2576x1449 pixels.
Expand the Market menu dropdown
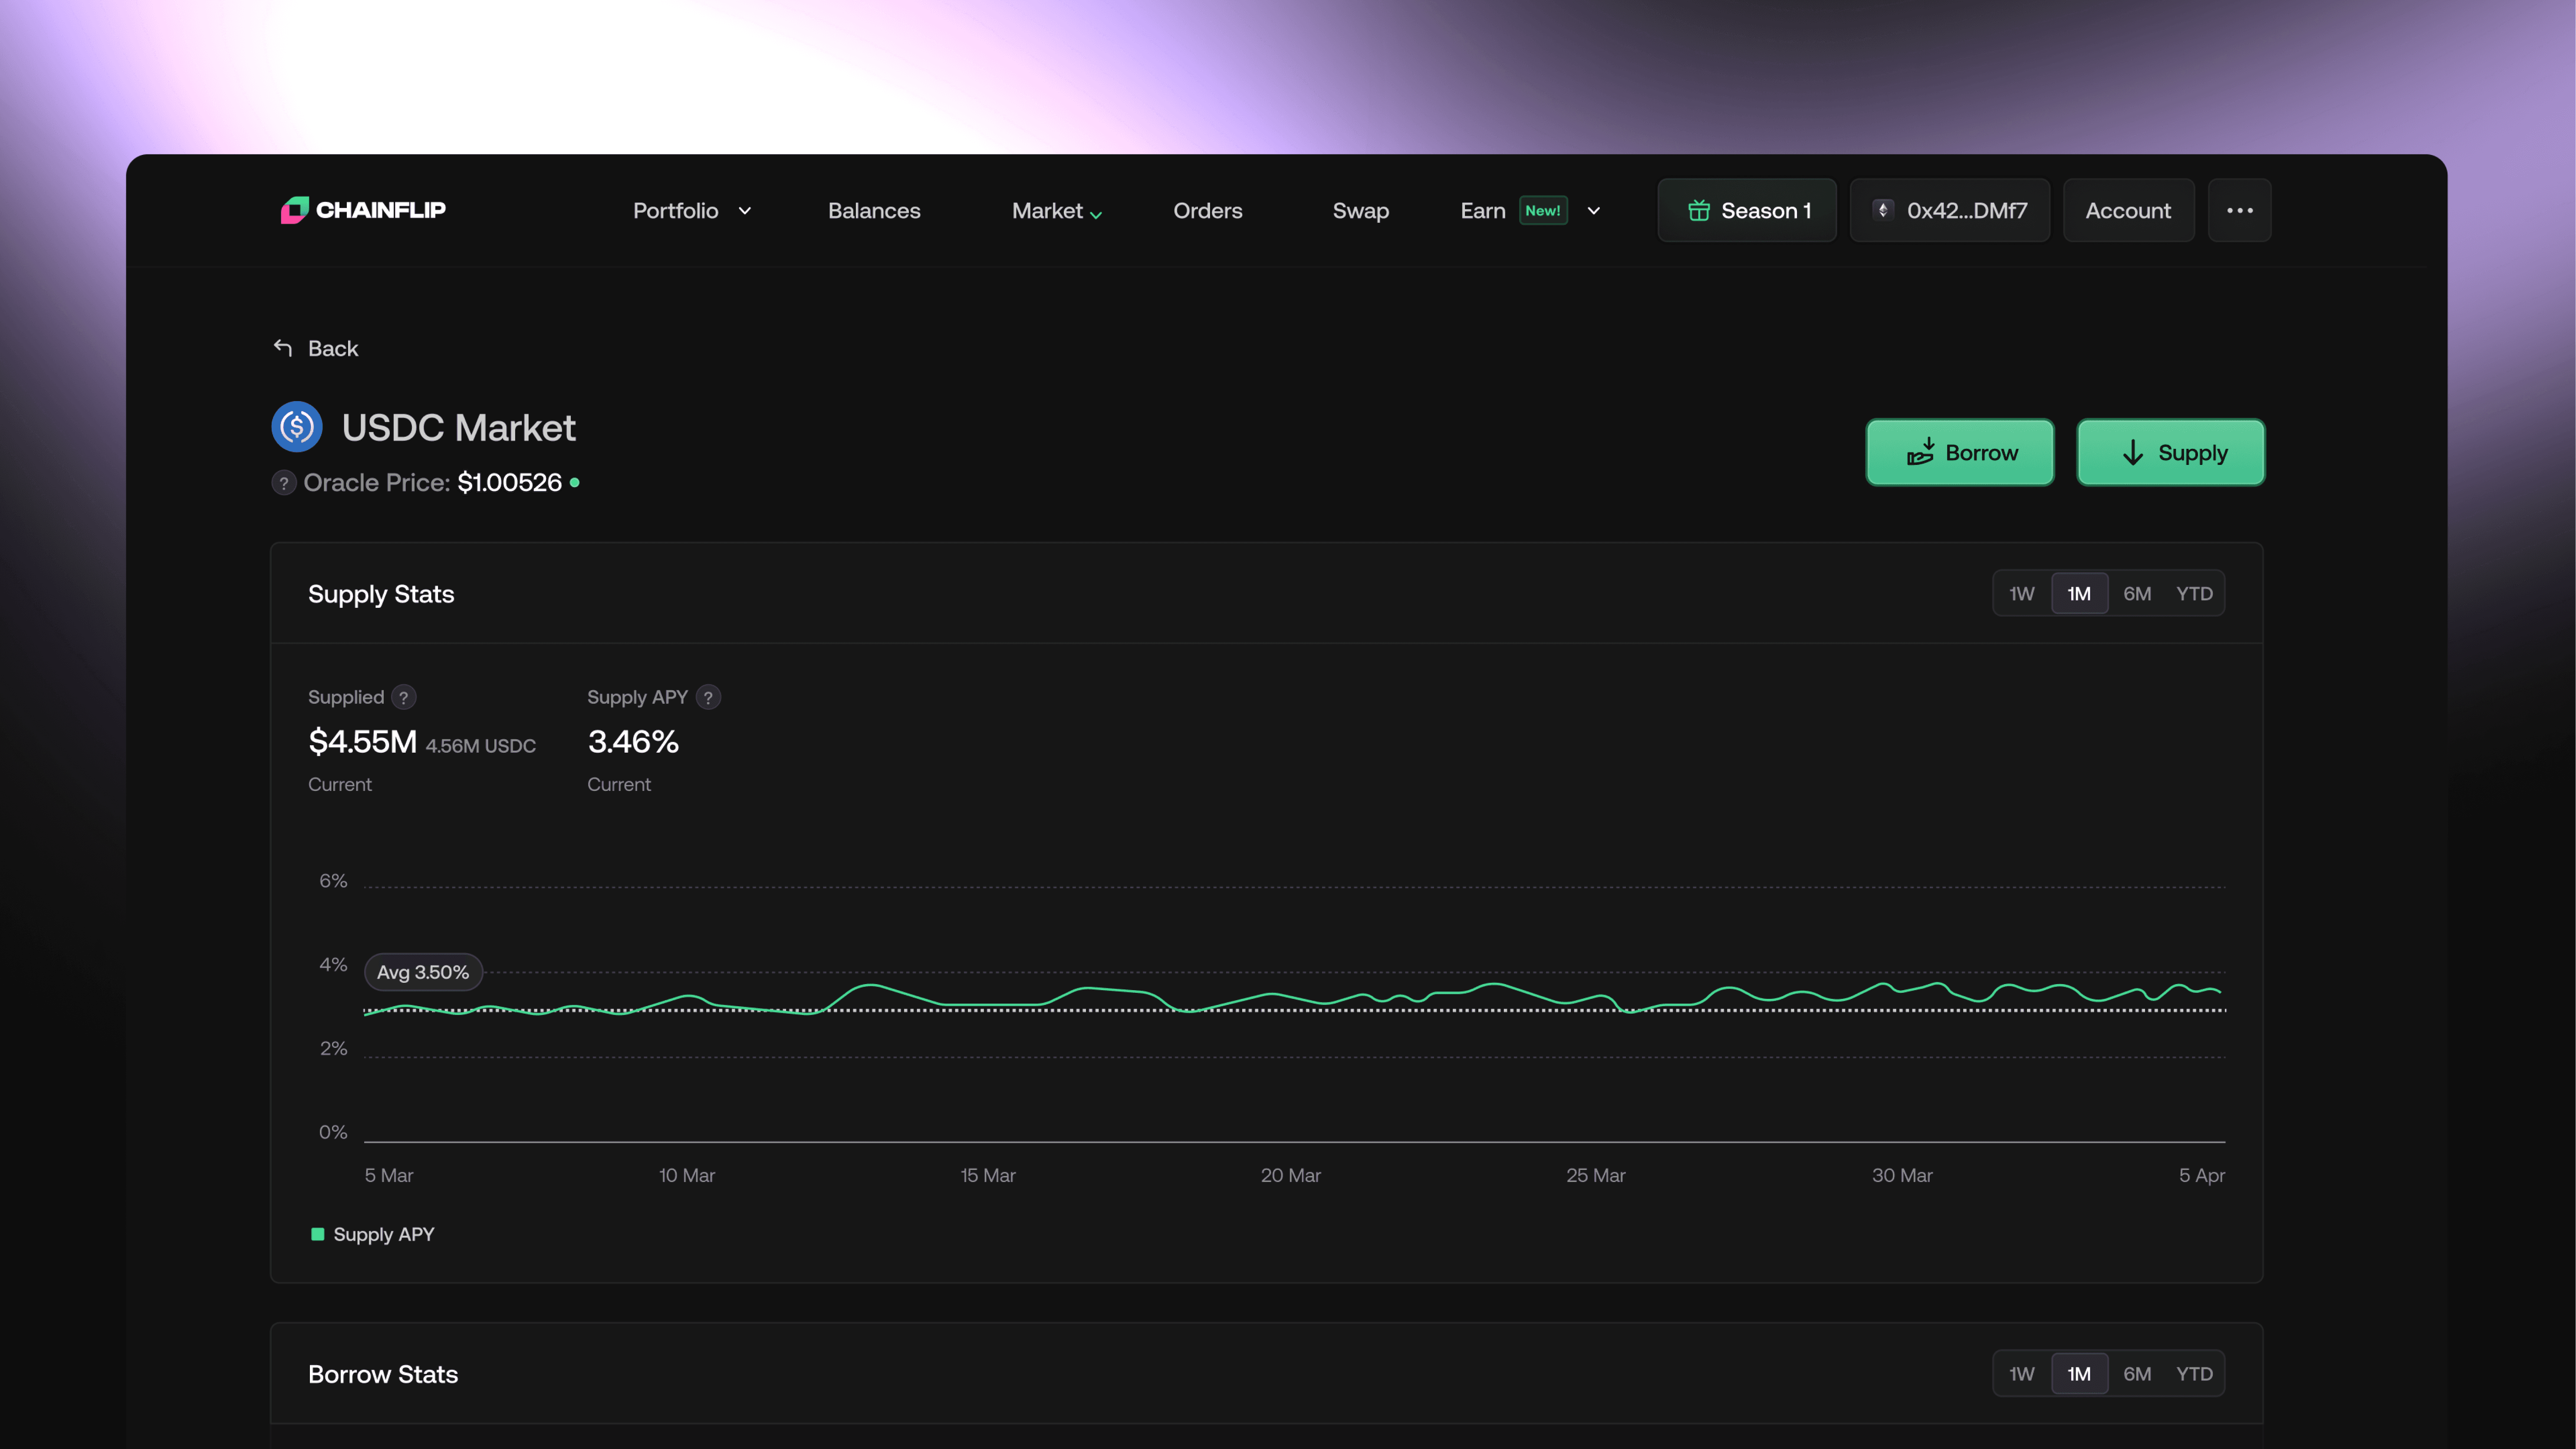[1096, 214]
